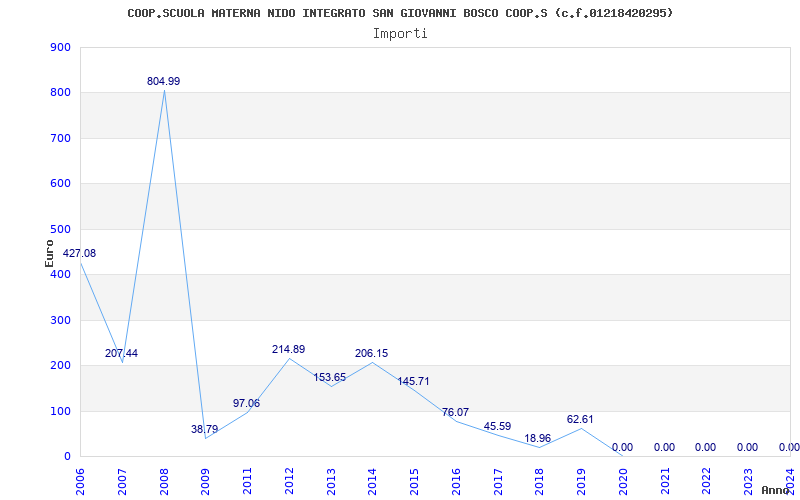Click the Anno x-axis title
The height and width of the screenshot is (500, 800).
[777, 490]
